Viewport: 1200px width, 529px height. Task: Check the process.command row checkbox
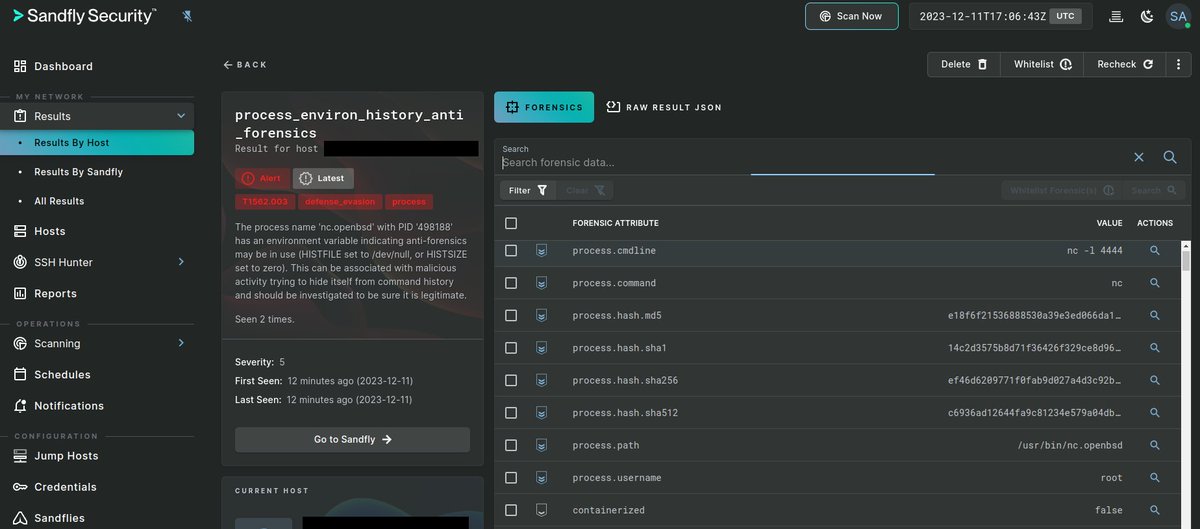point(511,283)
